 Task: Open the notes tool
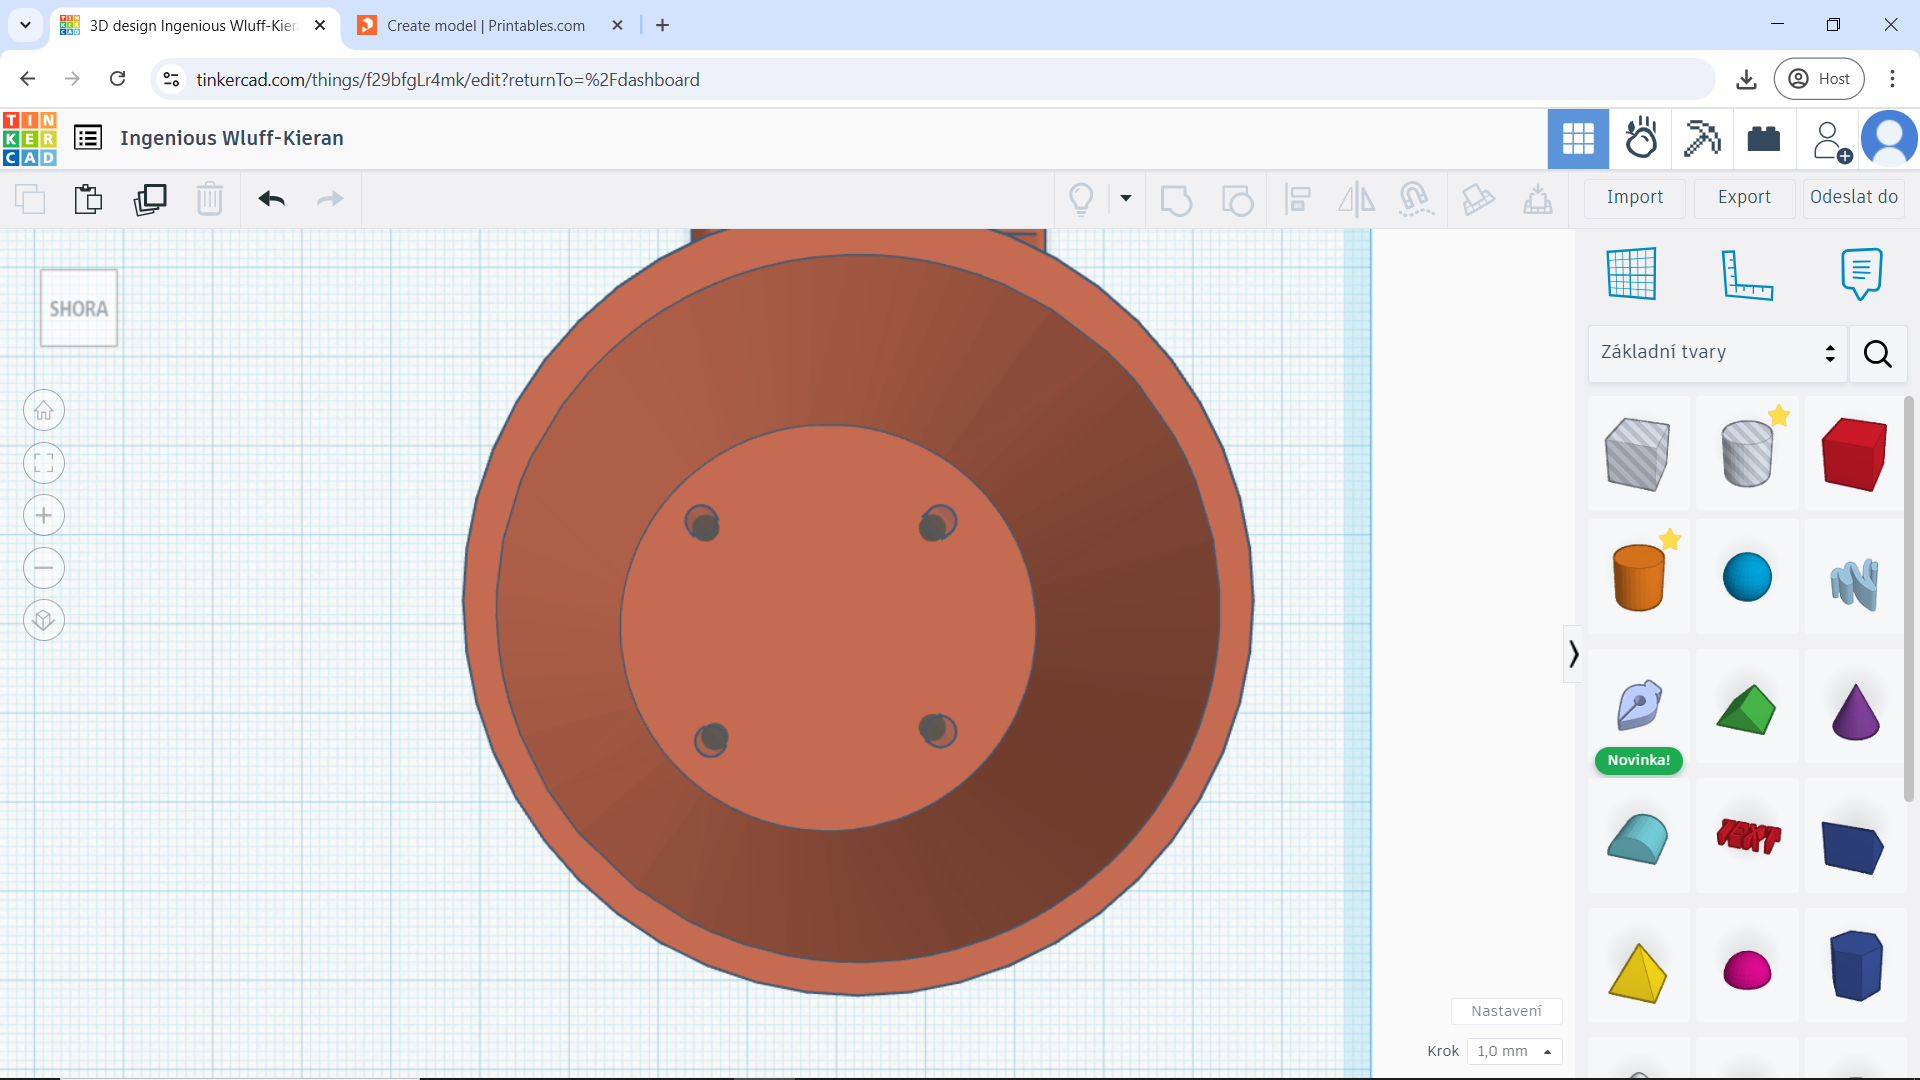[1861, 273]
